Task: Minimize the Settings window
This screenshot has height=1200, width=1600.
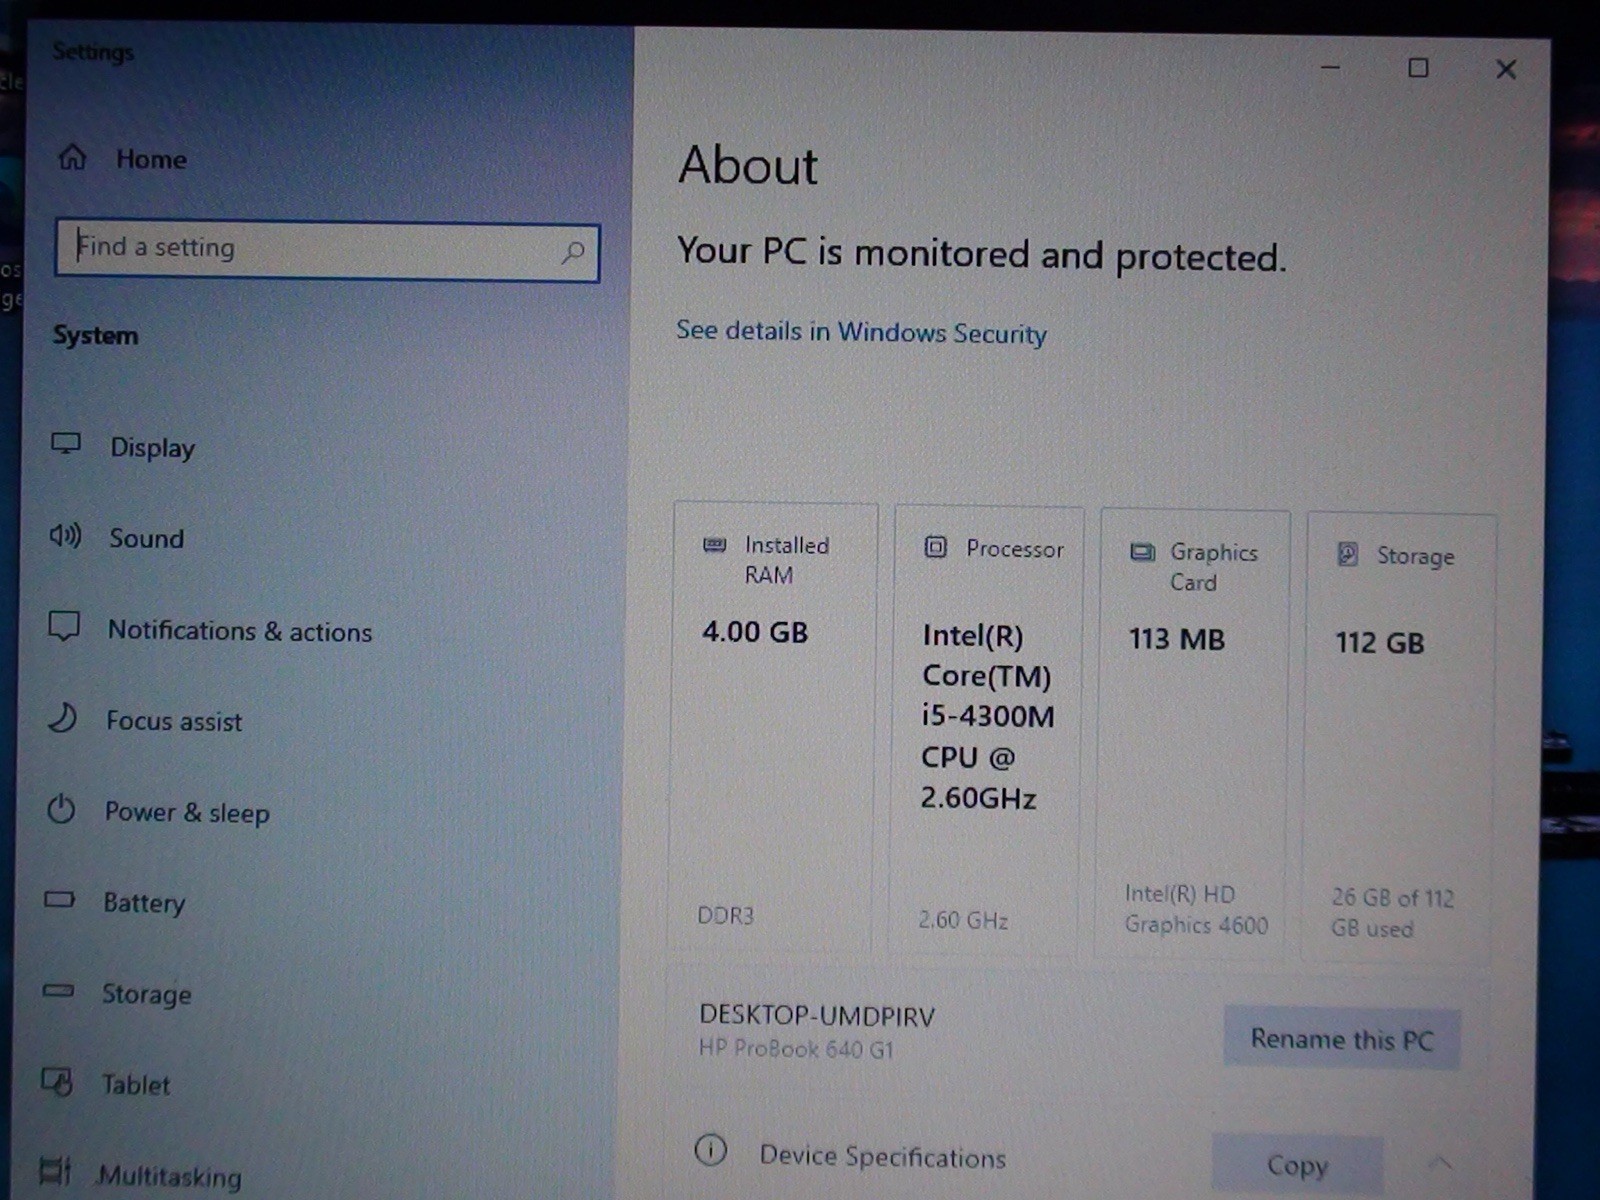Action: [1330, 67]
